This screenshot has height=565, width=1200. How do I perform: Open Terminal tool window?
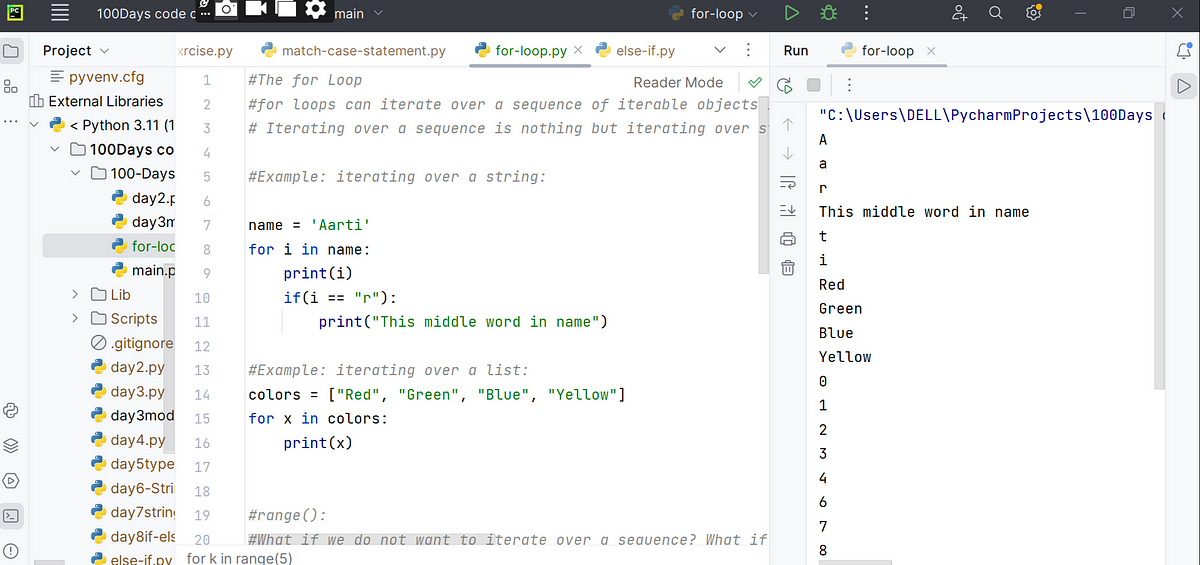11,516
